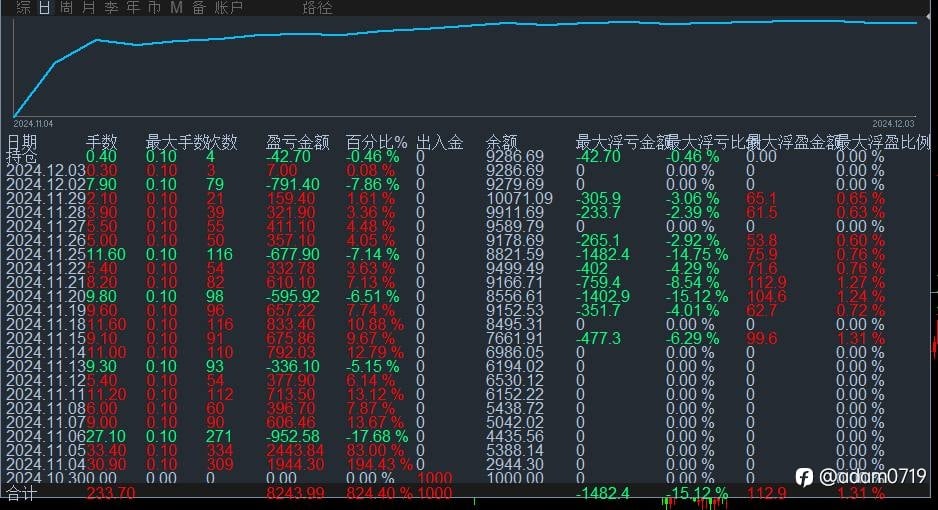Click the 出入金 column header
Screen dimensions: 938x510
coord(440,142)
